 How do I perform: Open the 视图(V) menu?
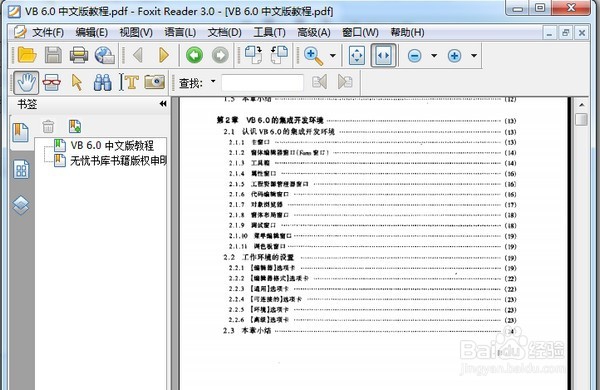136,32
